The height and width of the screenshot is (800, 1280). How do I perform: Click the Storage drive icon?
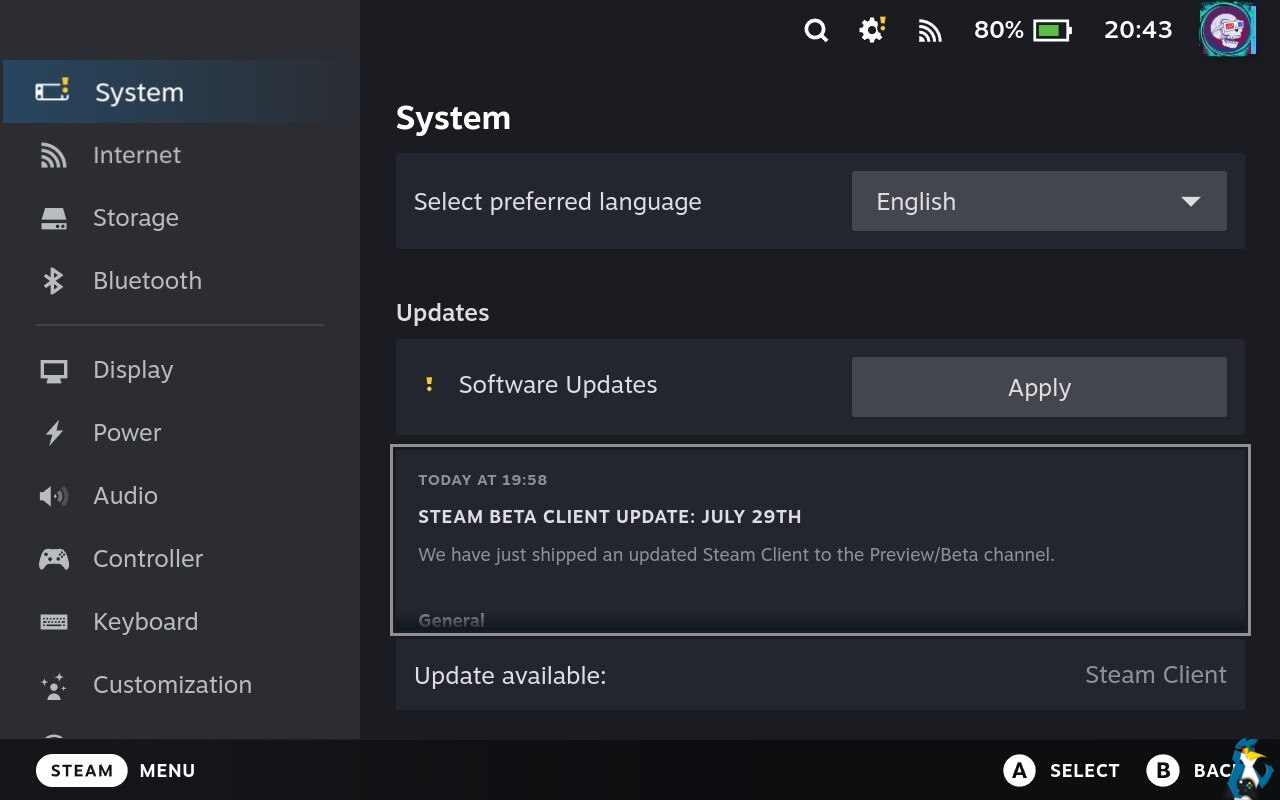click(x=53, y=218)
